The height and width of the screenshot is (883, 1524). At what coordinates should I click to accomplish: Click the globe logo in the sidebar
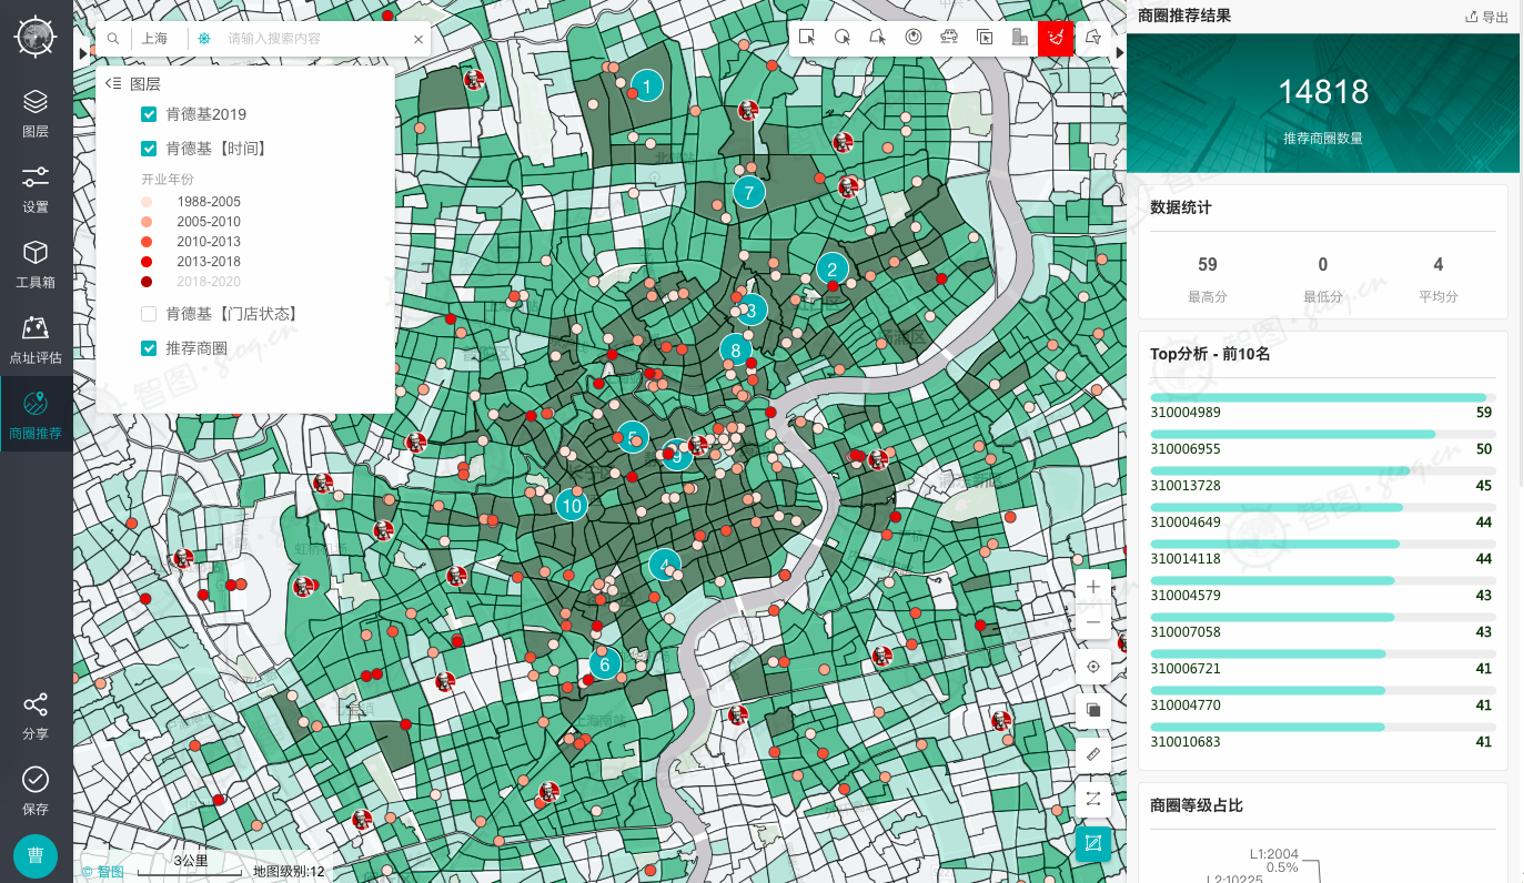(x=35, y=37)
